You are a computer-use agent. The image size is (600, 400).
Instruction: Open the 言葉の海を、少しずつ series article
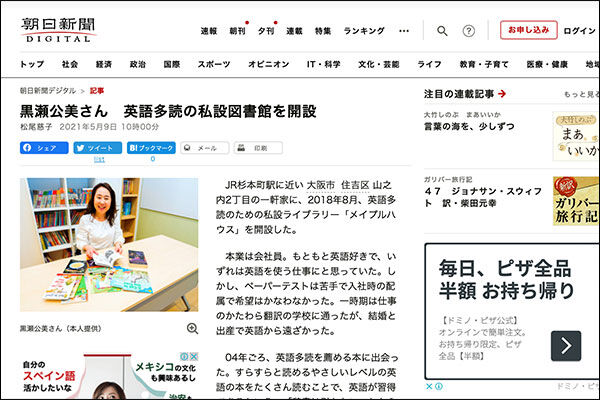(x=469, y=126)
